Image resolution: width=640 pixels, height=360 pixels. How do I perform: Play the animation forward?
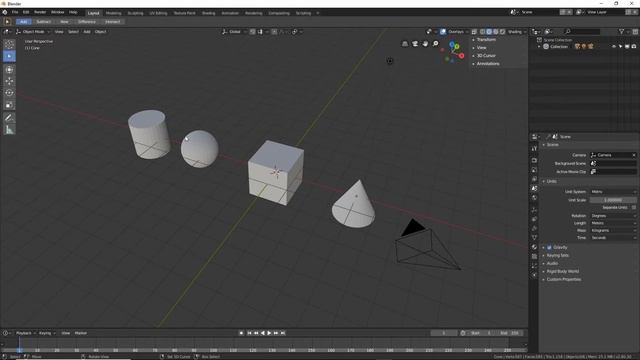pyautogui.click(x=269, y=333)
